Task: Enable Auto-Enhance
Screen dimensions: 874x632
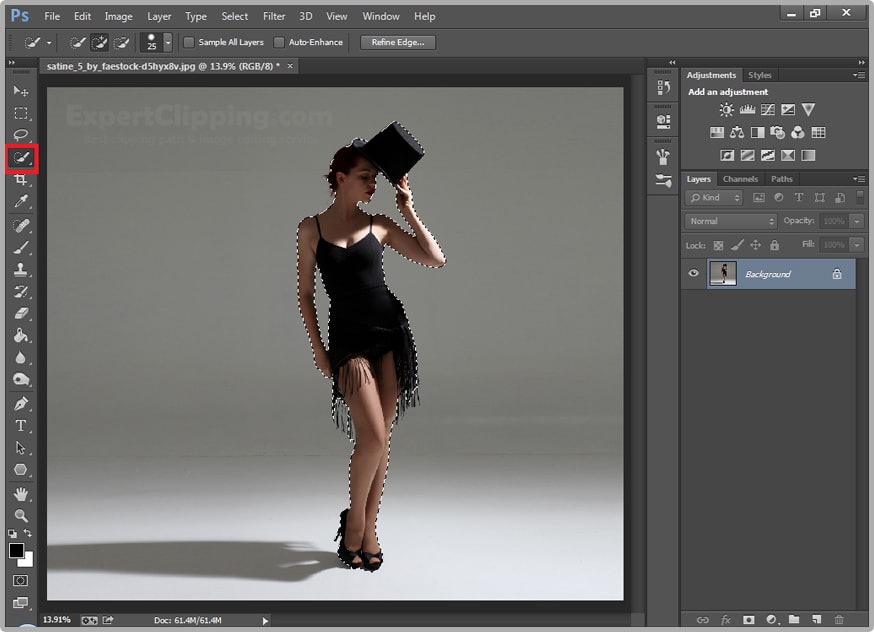Action: coord(281,42)
